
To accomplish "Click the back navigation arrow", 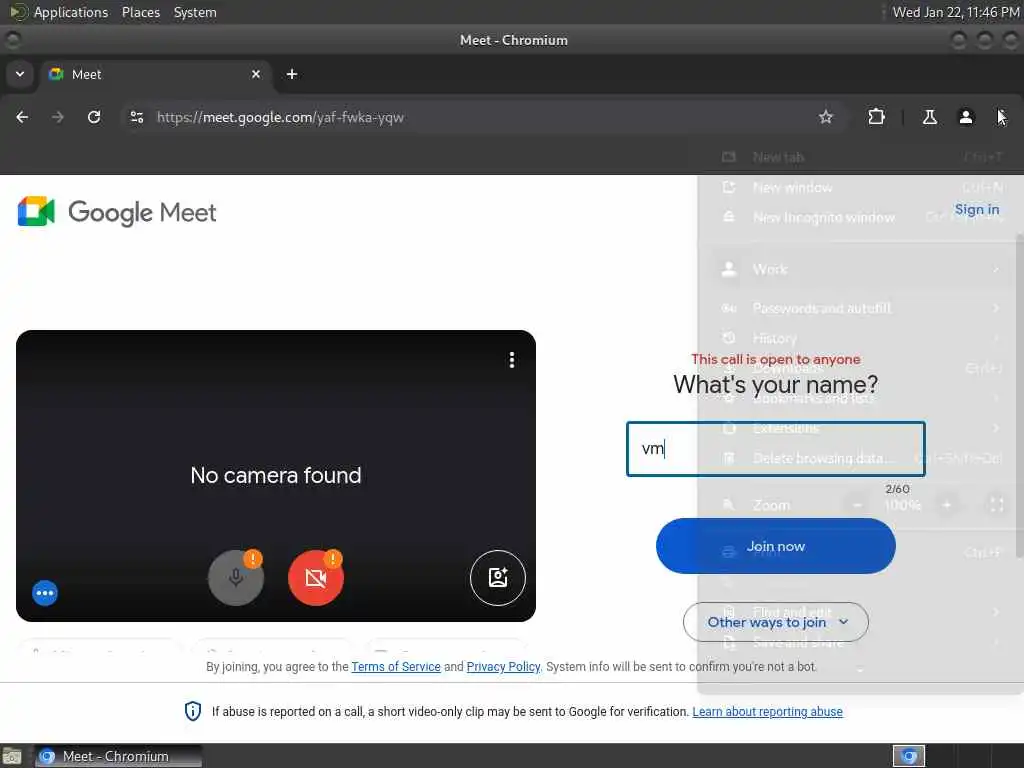I will [x=22, y=117].
